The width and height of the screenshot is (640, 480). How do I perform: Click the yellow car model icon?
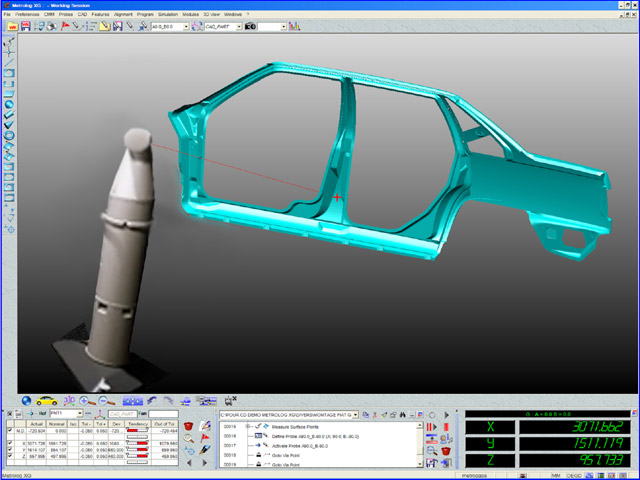pos(46,400)
